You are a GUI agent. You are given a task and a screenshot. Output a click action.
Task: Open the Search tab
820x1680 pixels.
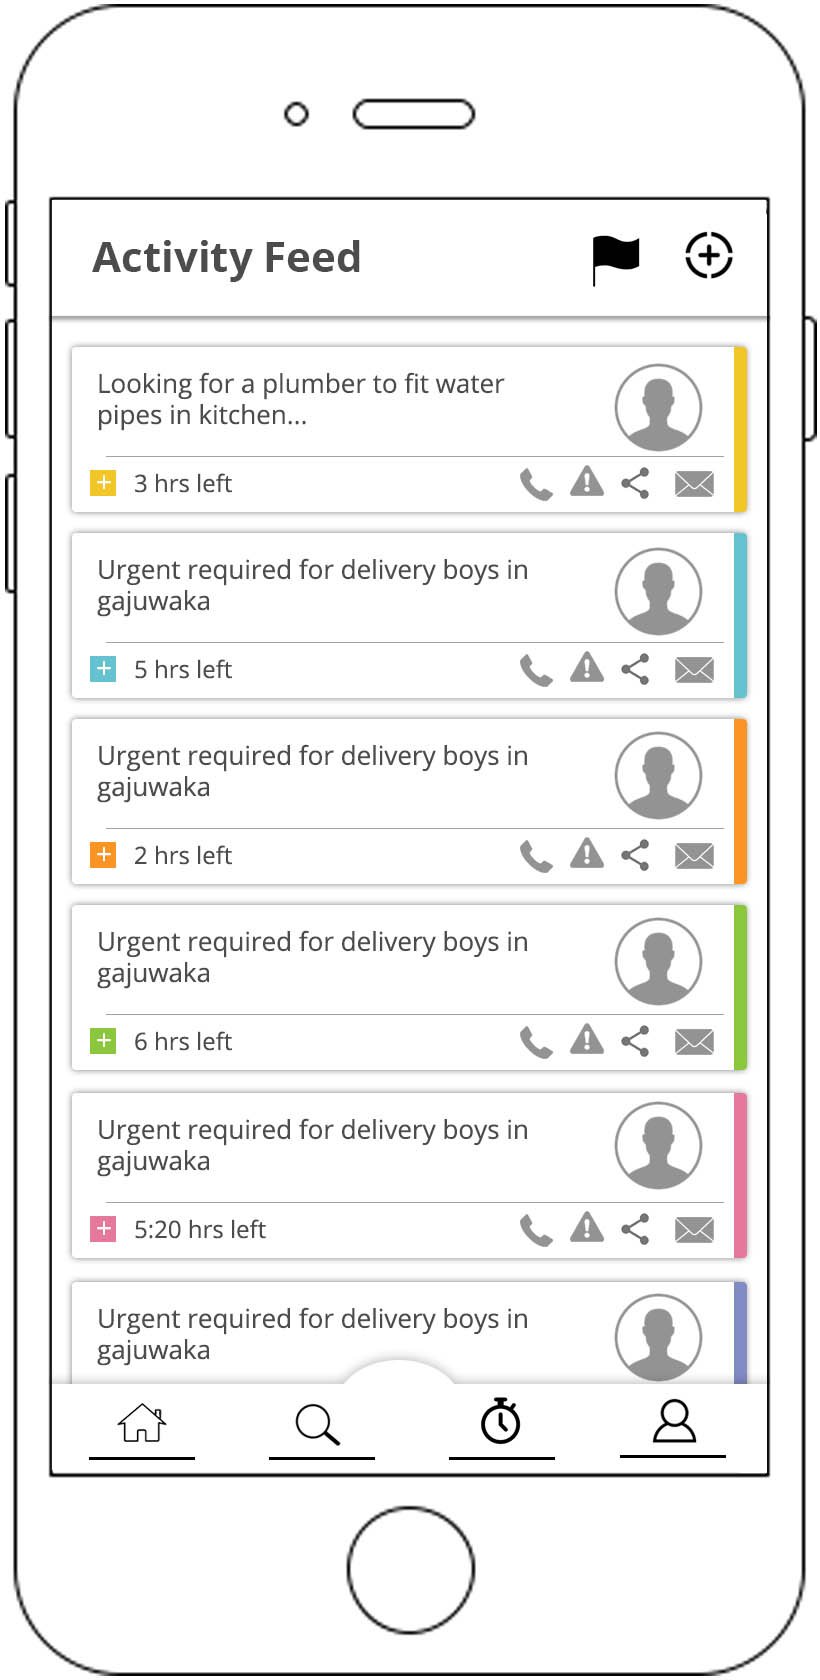click(x=319, y=1424)
